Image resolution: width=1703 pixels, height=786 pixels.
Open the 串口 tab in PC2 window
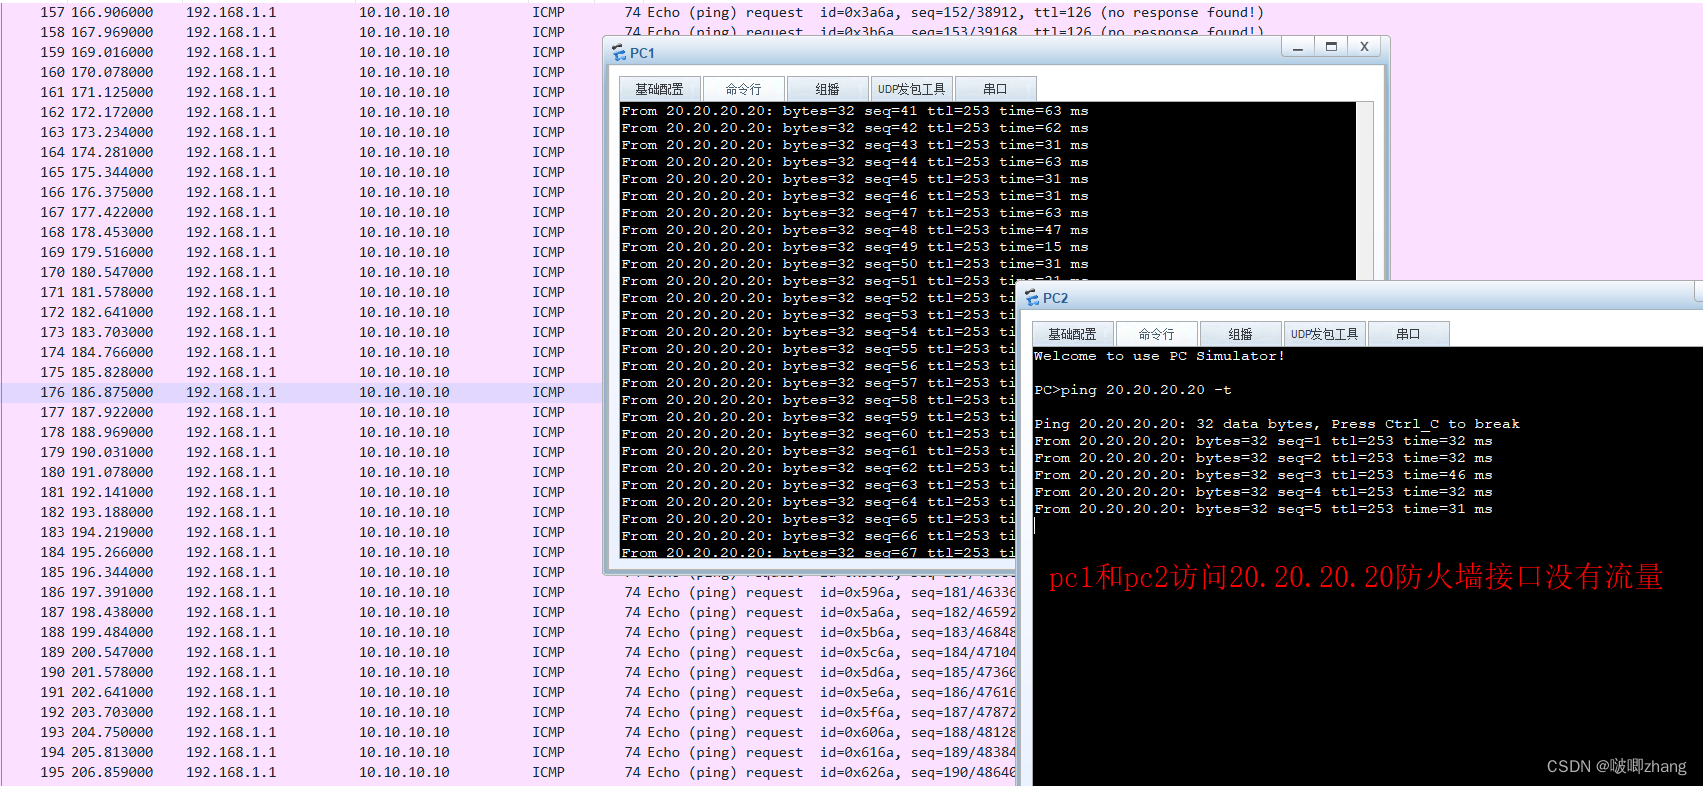(x=1408, y=334)
